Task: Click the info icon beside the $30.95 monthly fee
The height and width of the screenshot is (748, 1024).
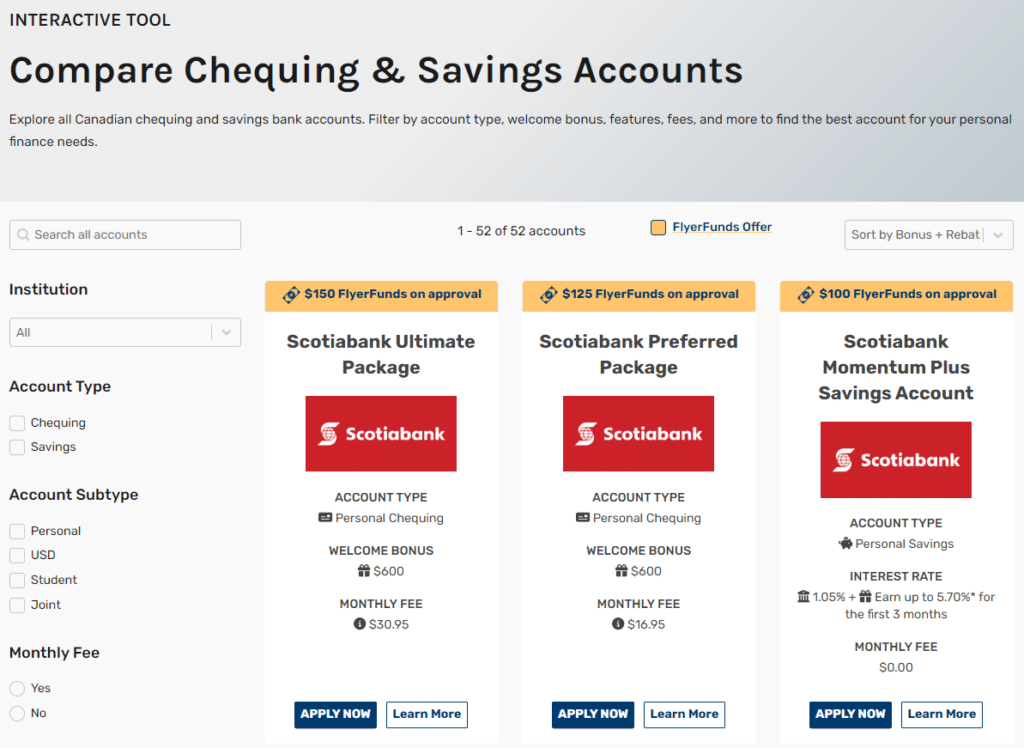Action: coord(362,624)
